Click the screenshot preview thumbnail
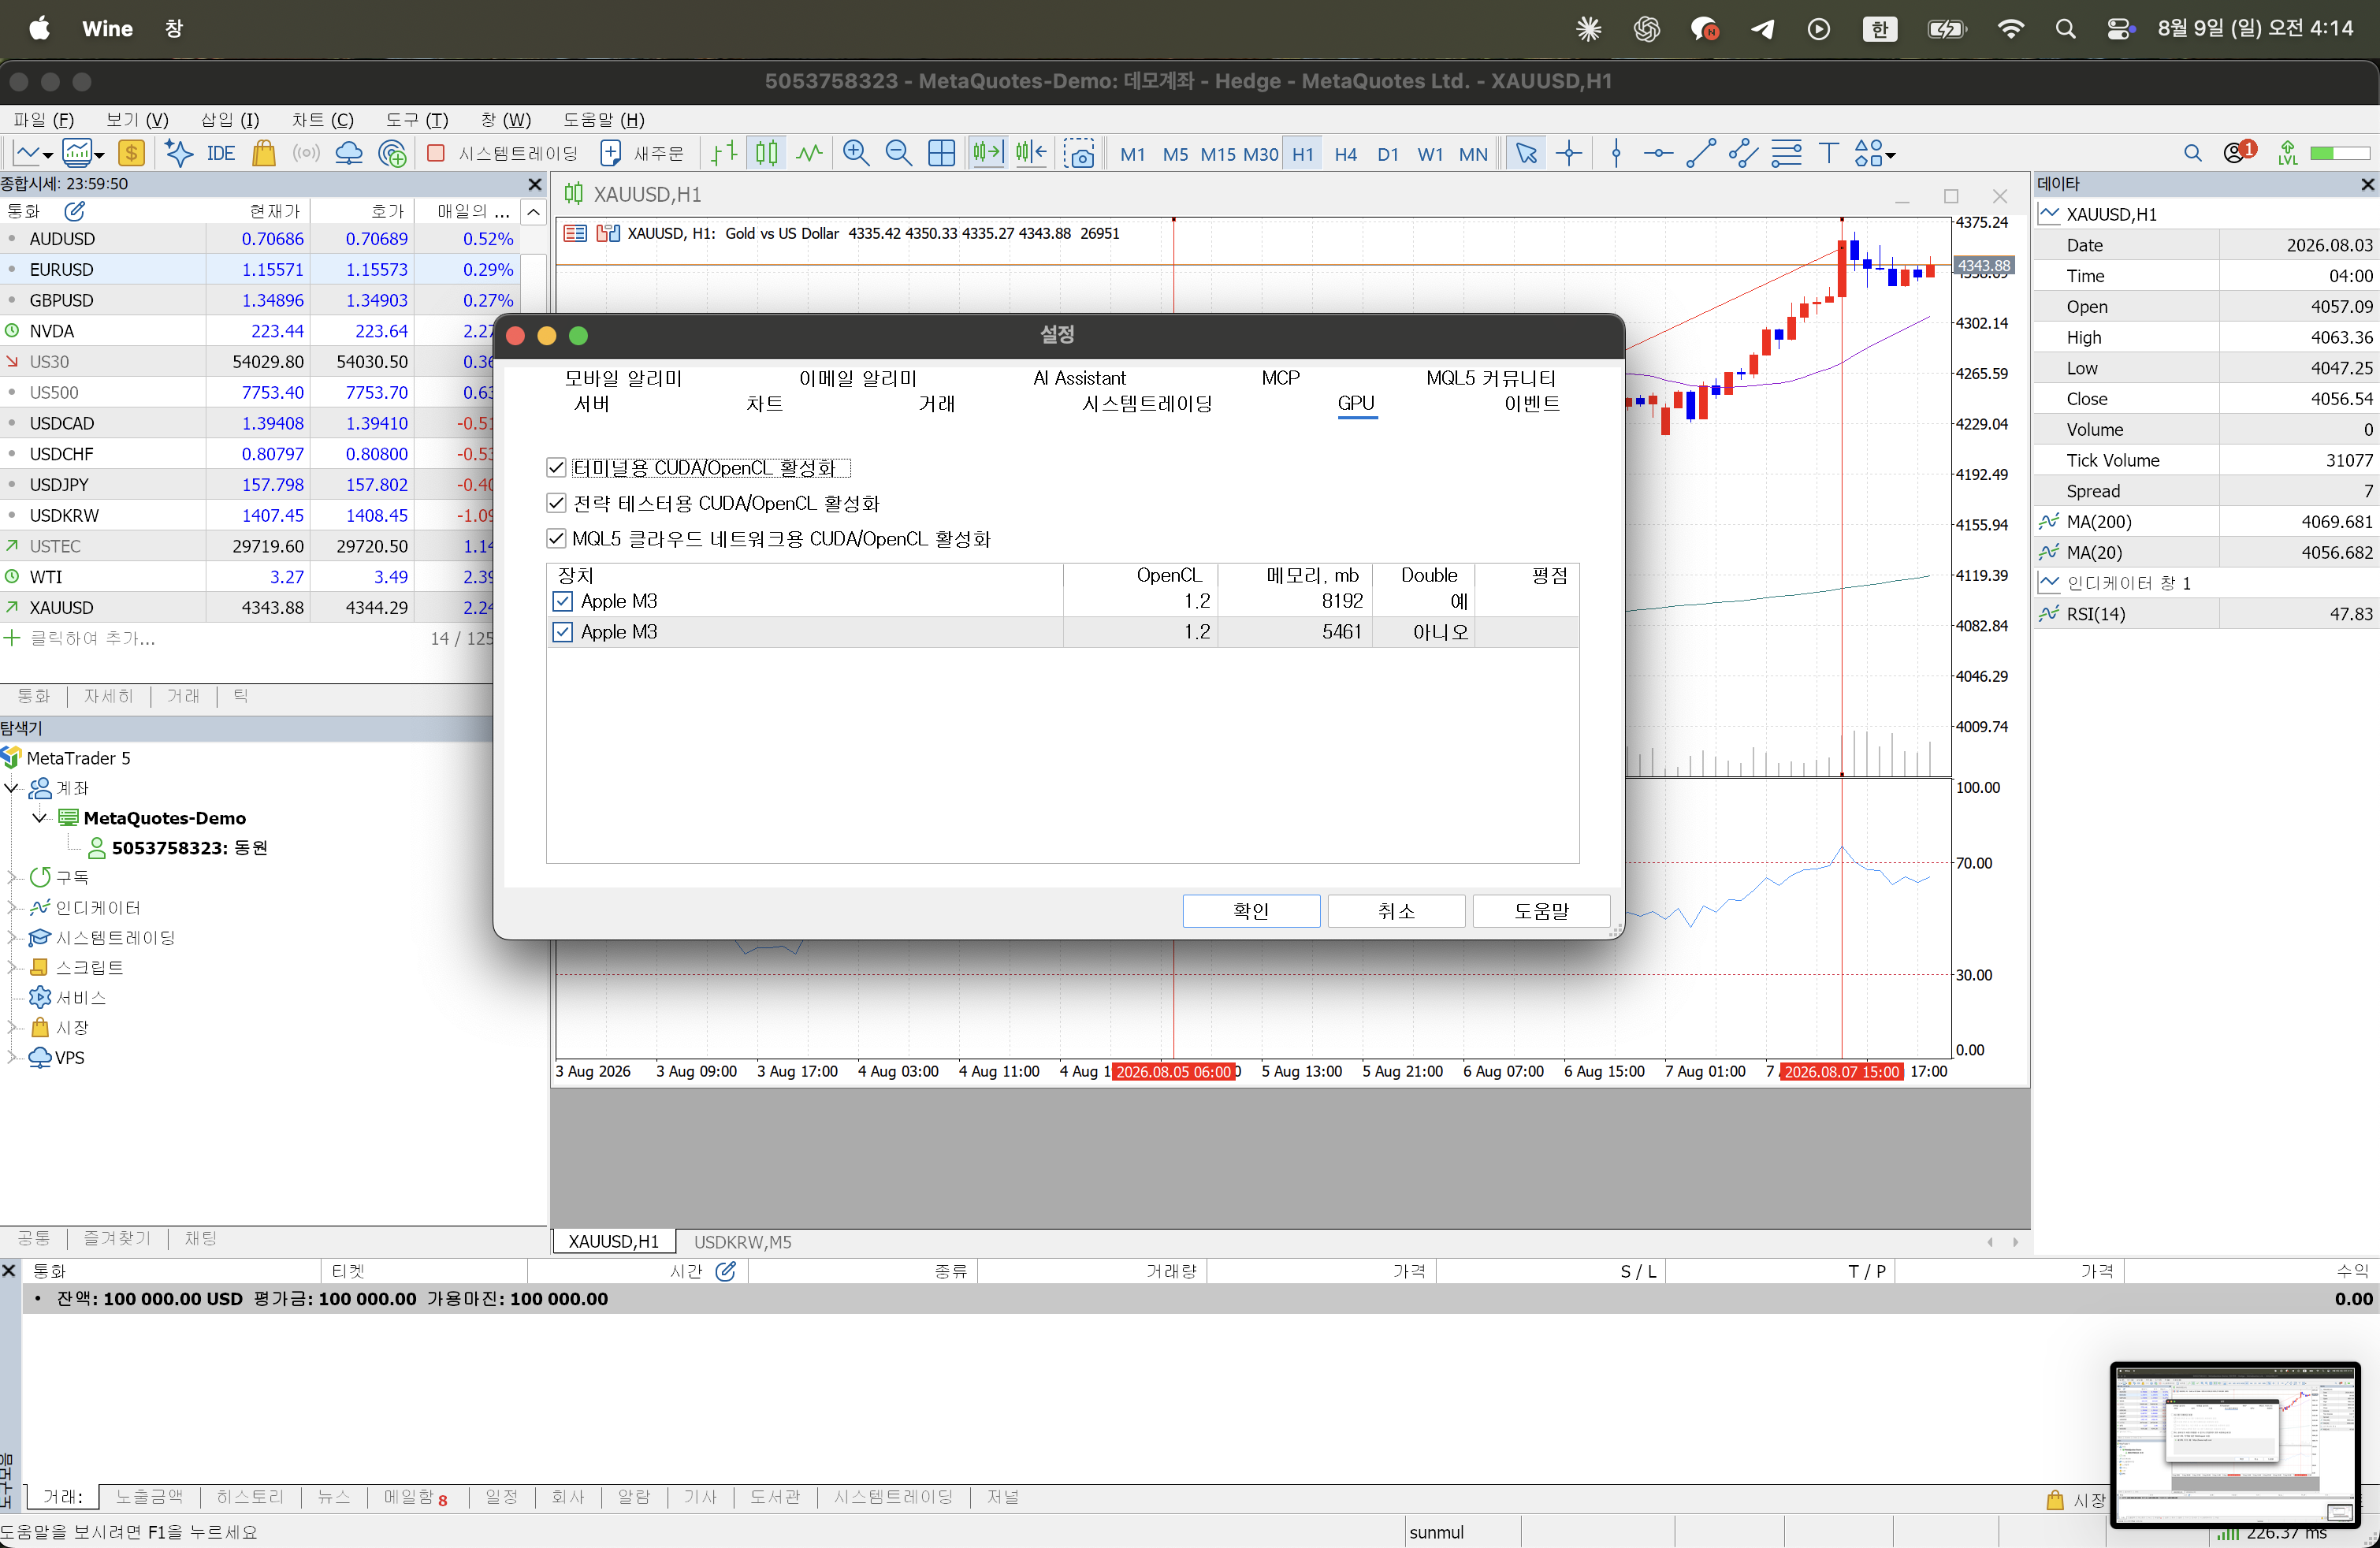Image resolution: width=2380 pixels, height=1548 pixels. 2235,1444
